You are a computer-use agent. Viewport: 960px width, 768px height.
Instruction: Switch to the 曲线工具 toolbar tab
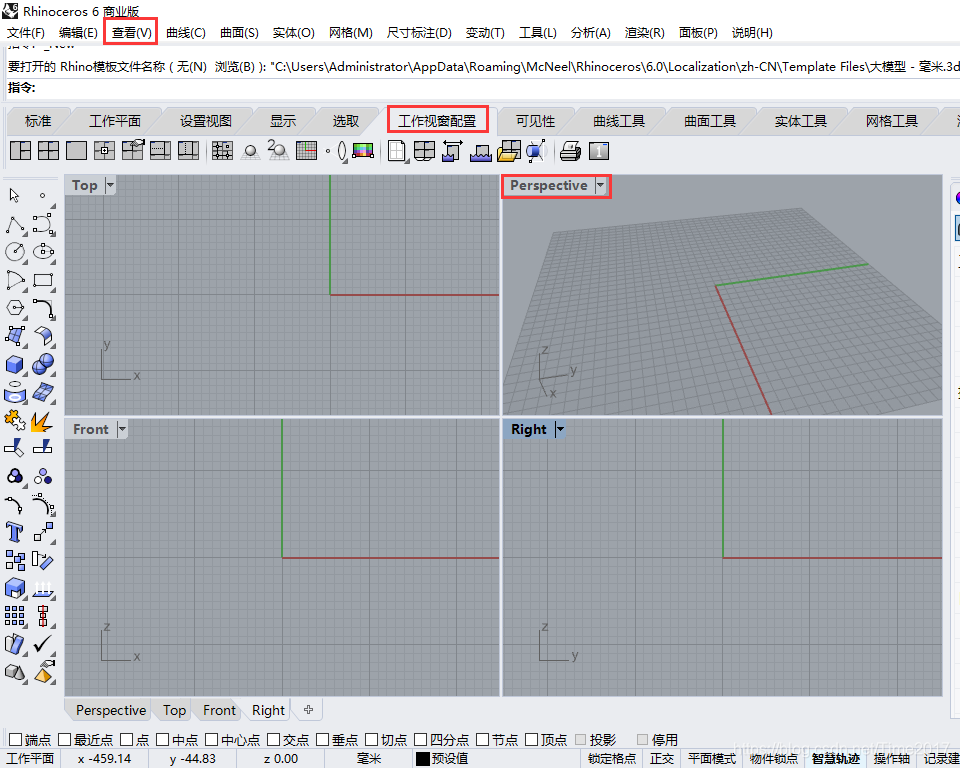click(619, 121)
